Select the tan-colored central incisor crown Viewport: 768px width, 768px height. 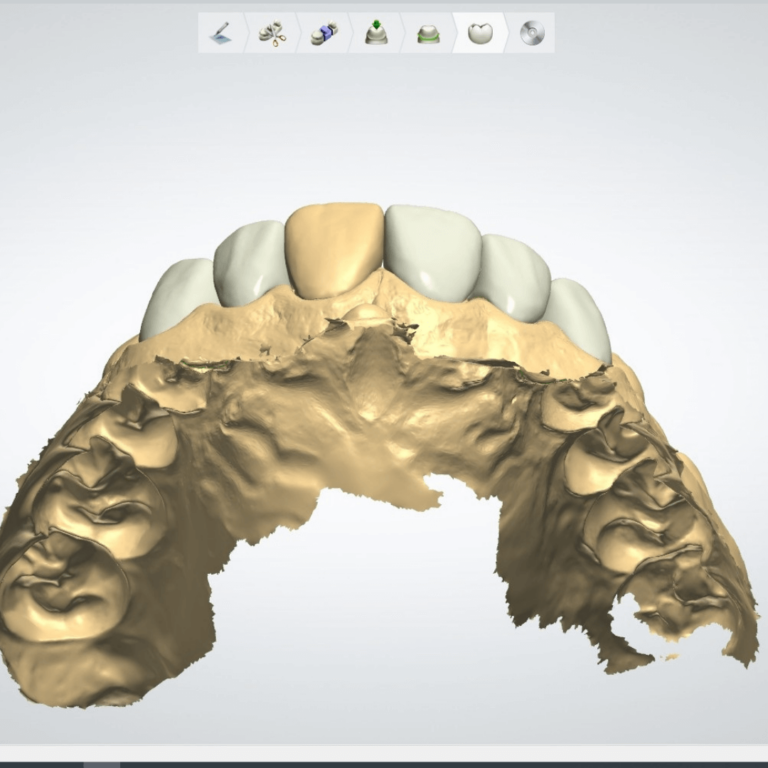pyautogui.click(x=335, y=248)
